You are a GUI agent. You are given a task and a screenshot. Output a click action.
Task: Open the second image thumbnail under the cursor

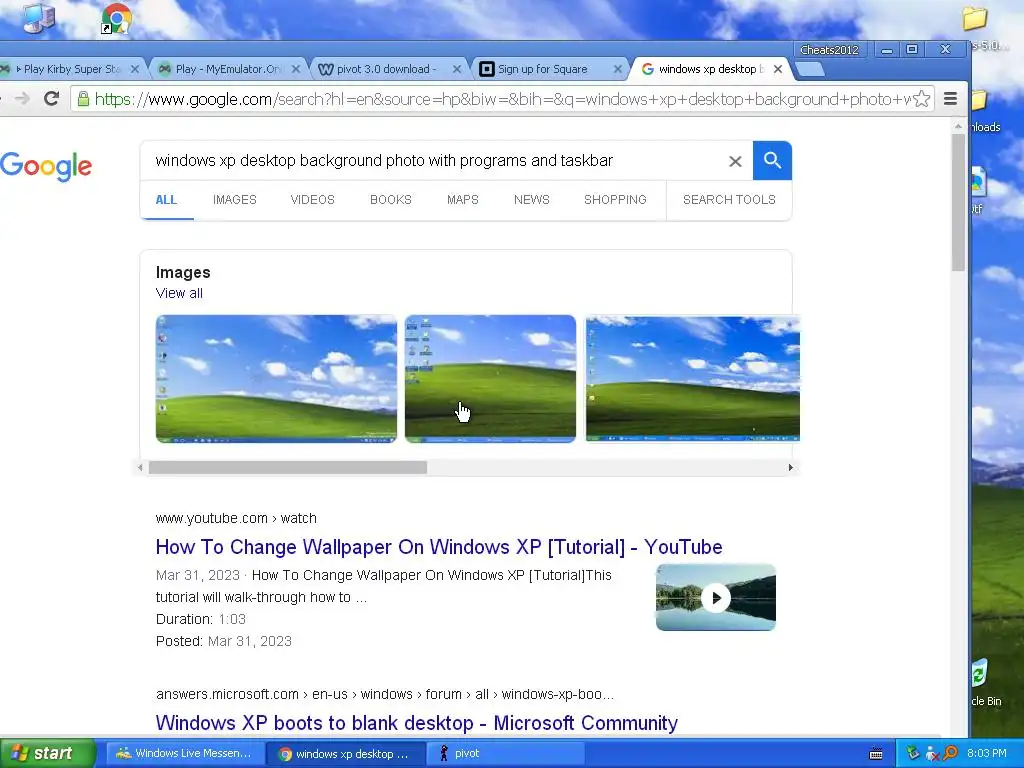490,379
